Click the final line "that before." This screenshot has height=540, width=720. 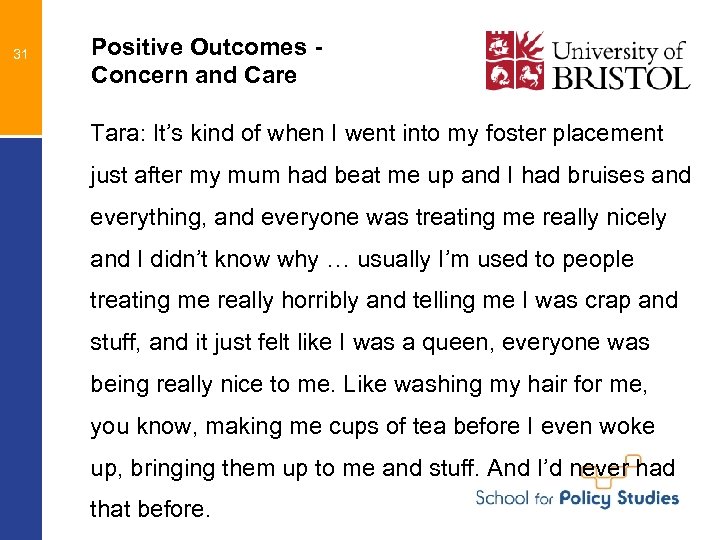click(150, 510)
